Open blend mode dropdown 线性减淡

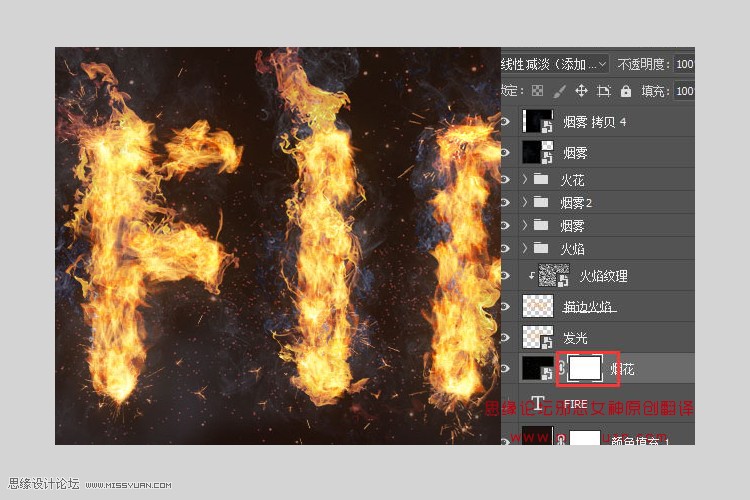(x=554, y=64)
